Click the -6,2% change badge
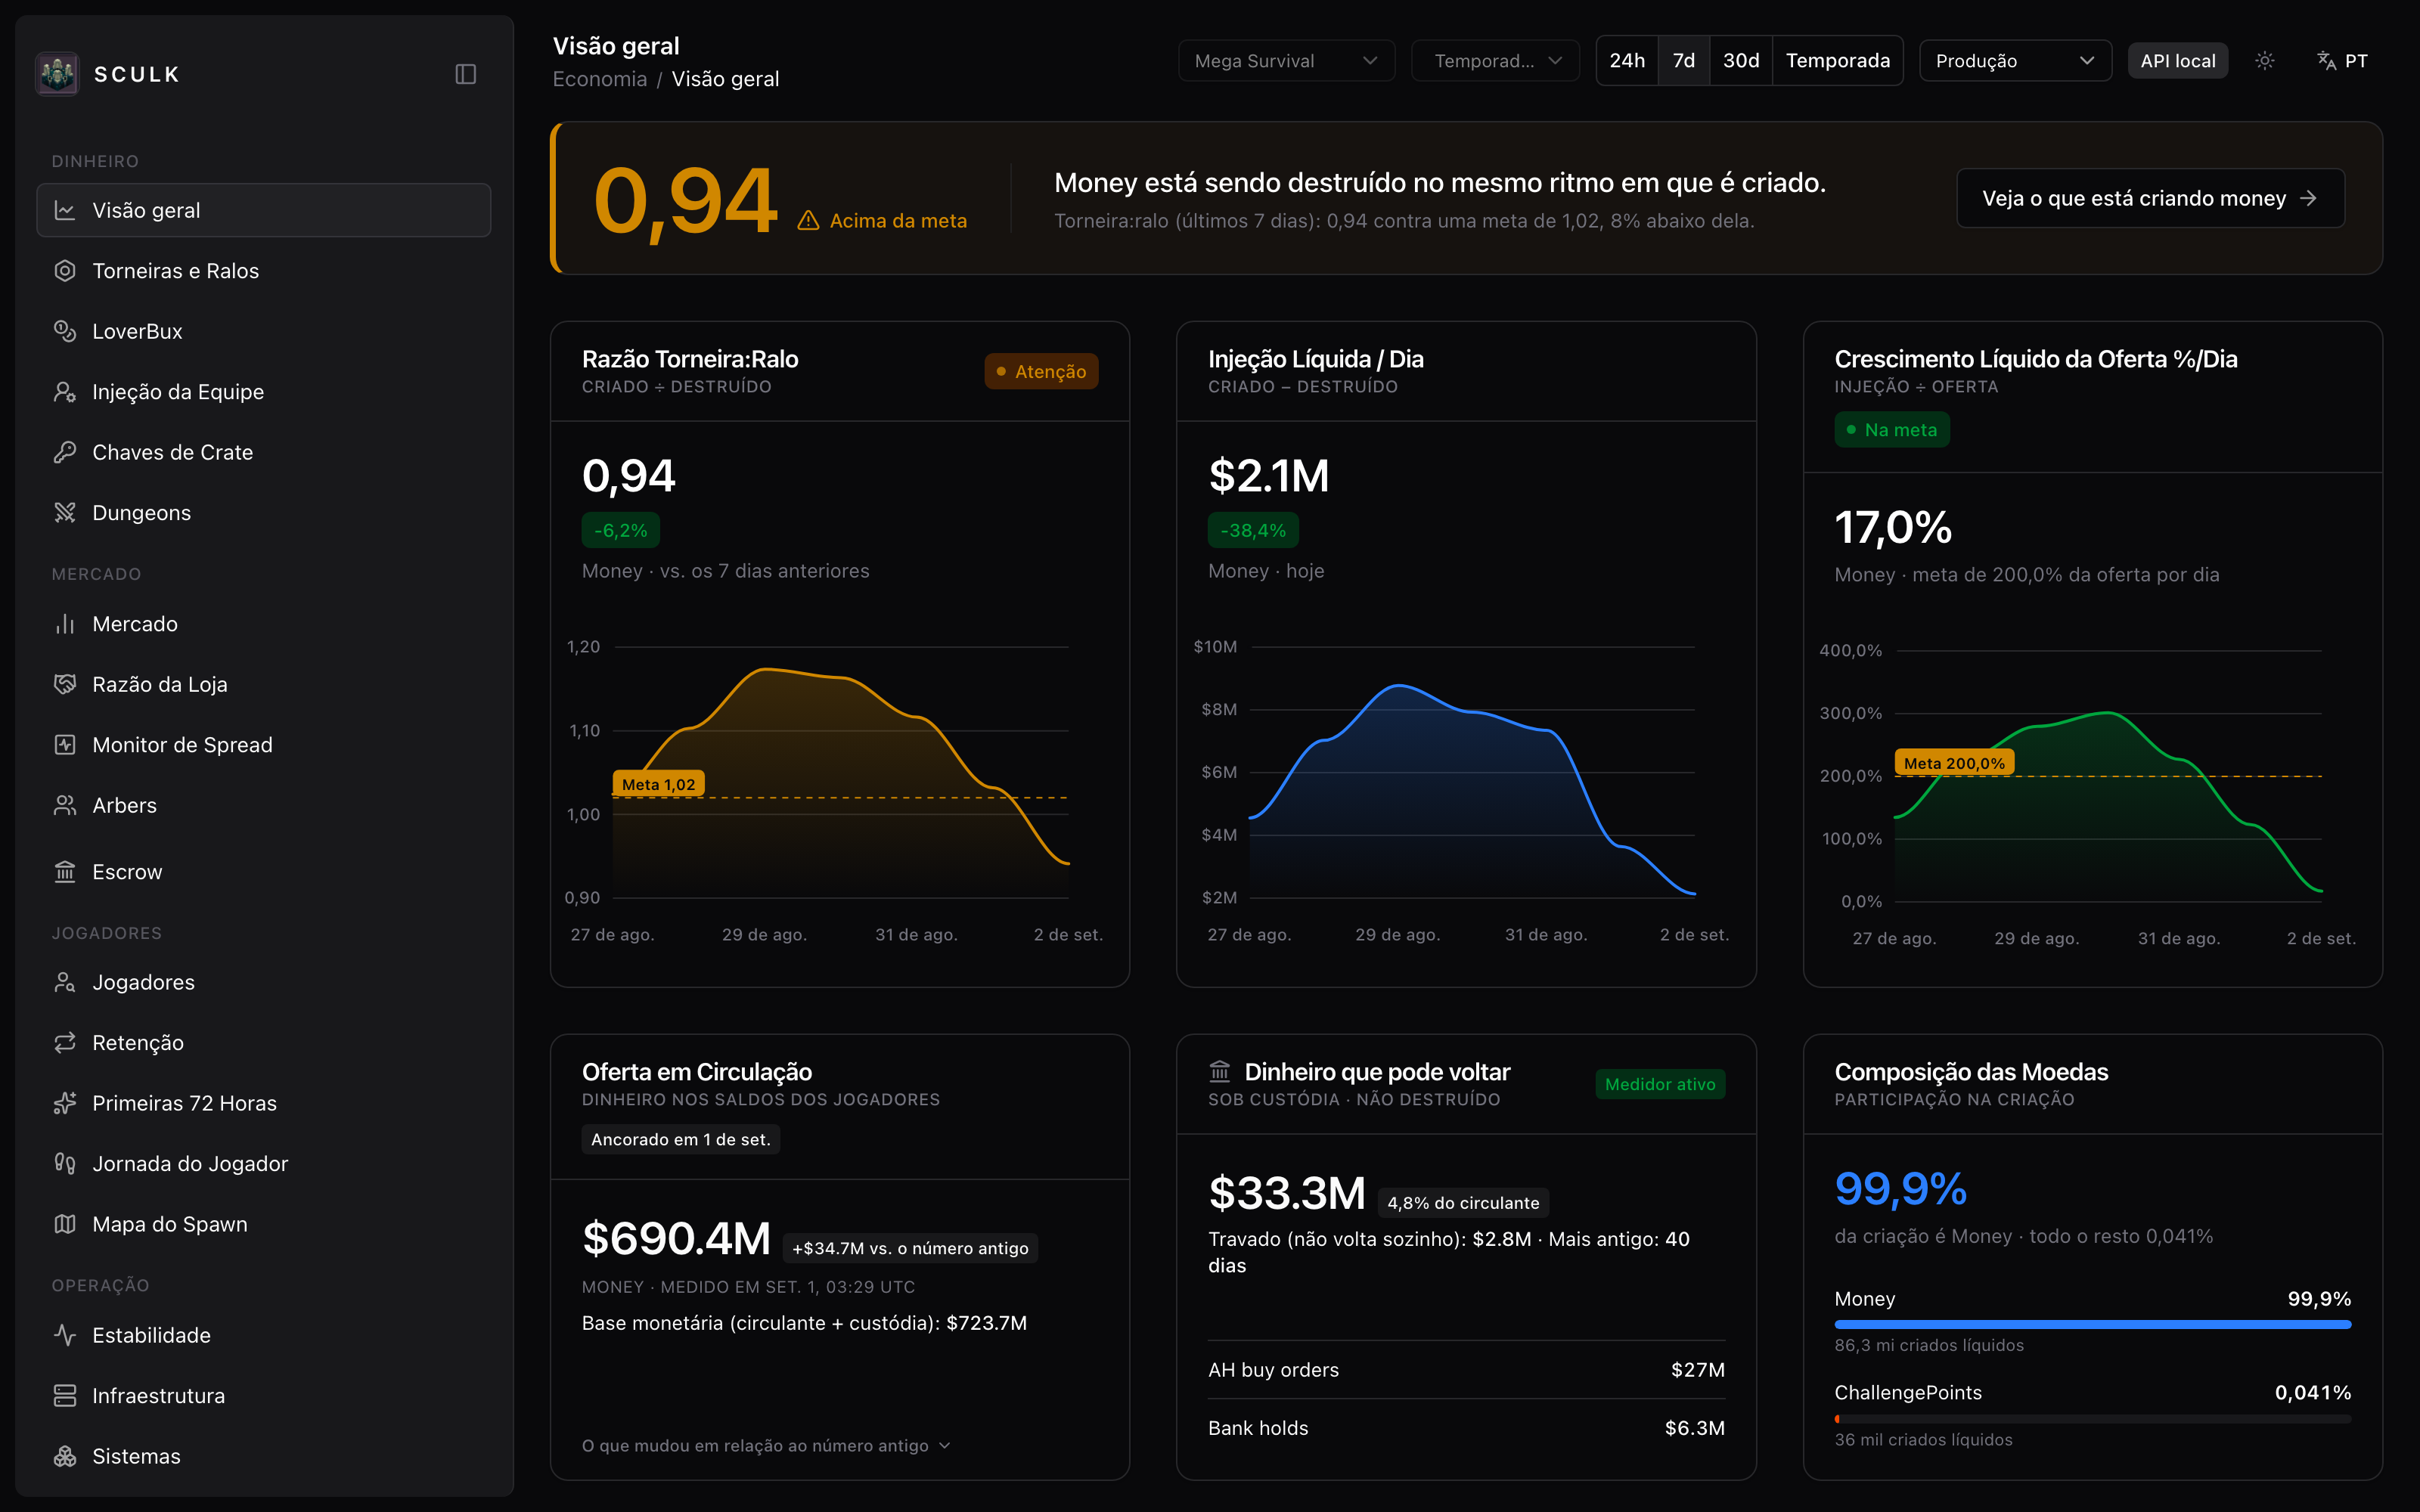The image size is (2420, 1512). [621, 531]
